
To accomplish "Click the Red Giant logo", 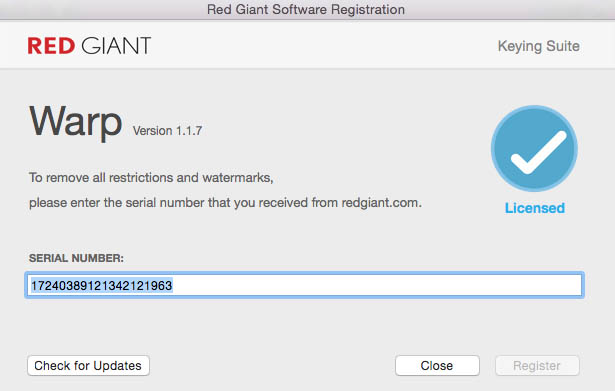I will pyautogui.click(x=89, y=45).
